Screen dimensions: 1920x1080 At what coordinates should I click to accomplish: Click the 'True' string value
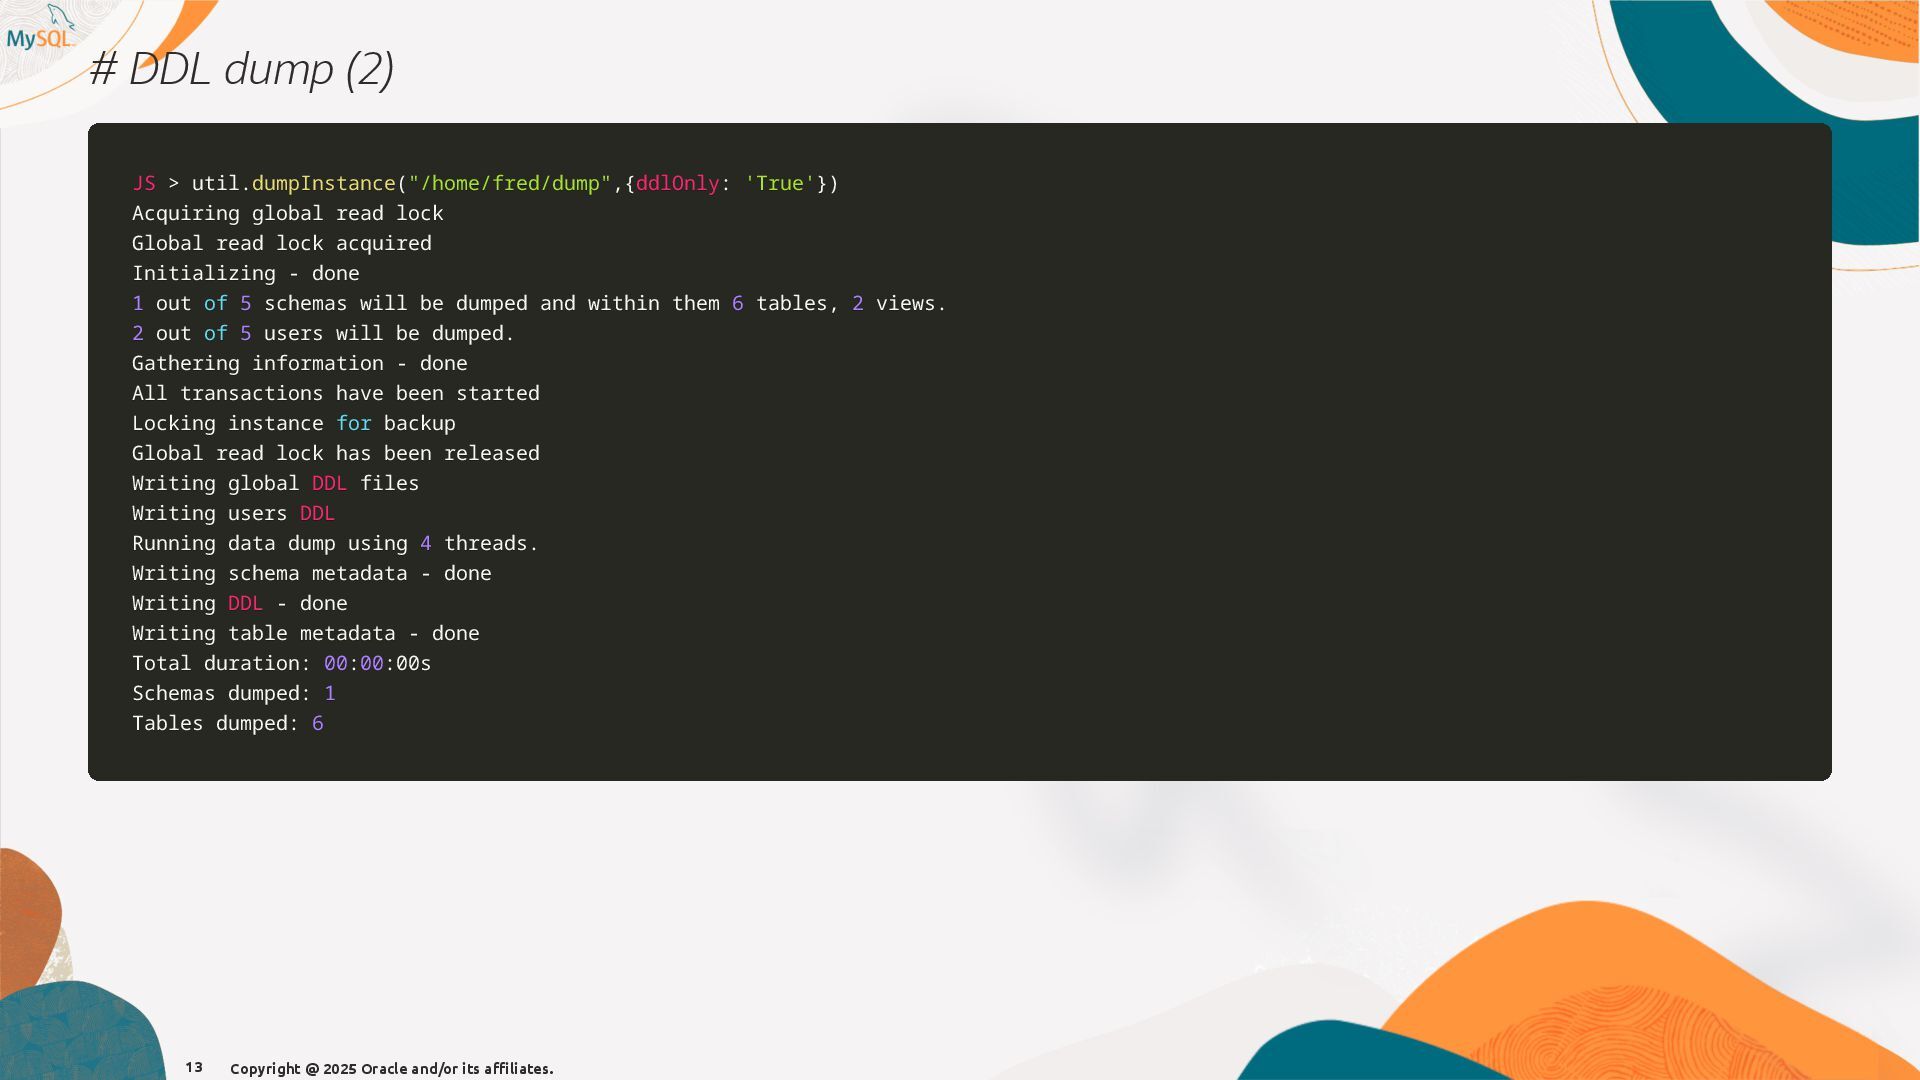[780, 183]
